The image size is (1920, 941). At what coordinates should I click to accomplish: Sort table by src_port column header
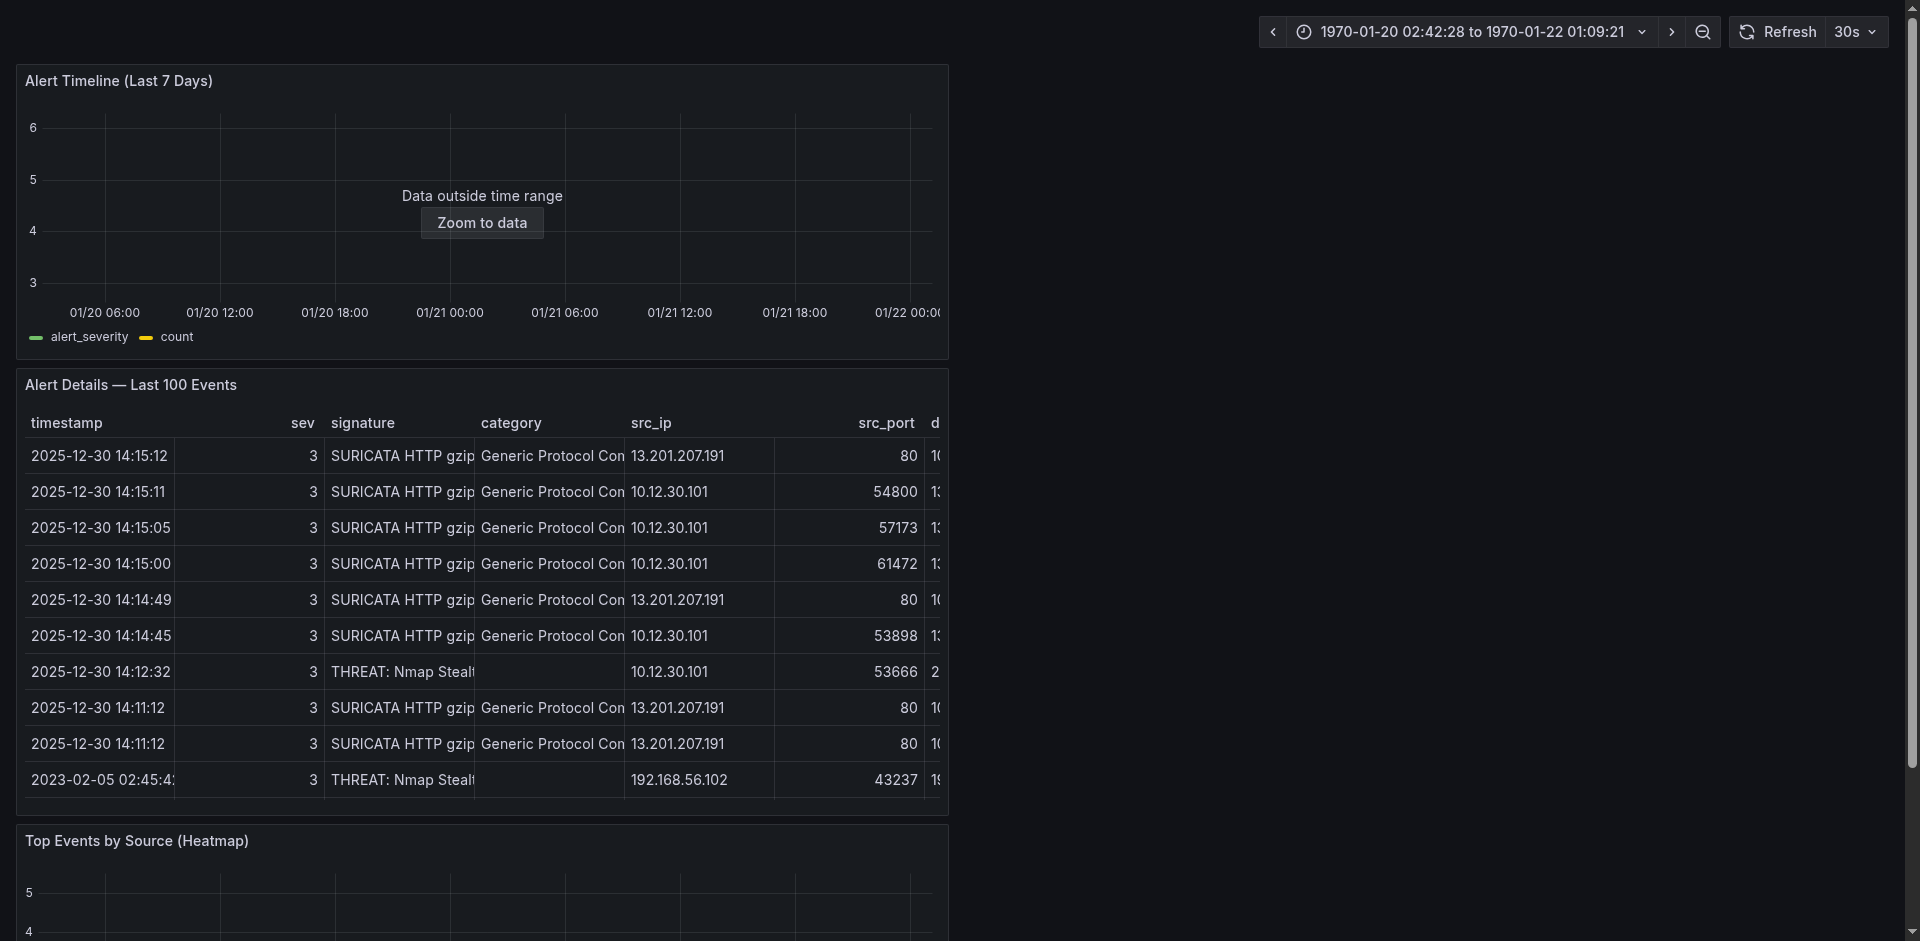click(x=886, y=423)
